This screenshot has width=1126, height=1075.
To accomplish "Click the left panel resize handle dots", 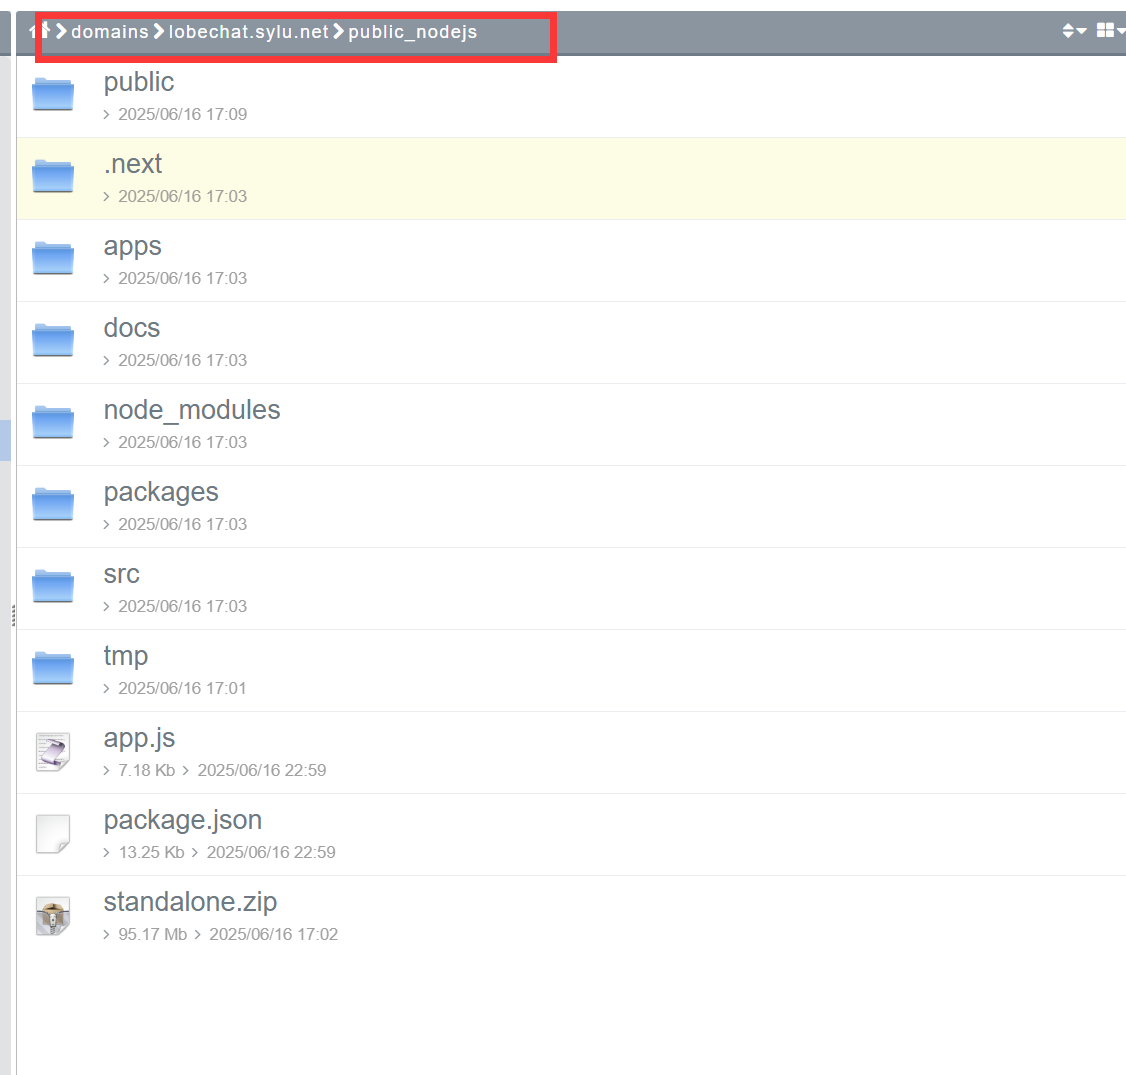I will pyautogui.click(x=13, y=615).
